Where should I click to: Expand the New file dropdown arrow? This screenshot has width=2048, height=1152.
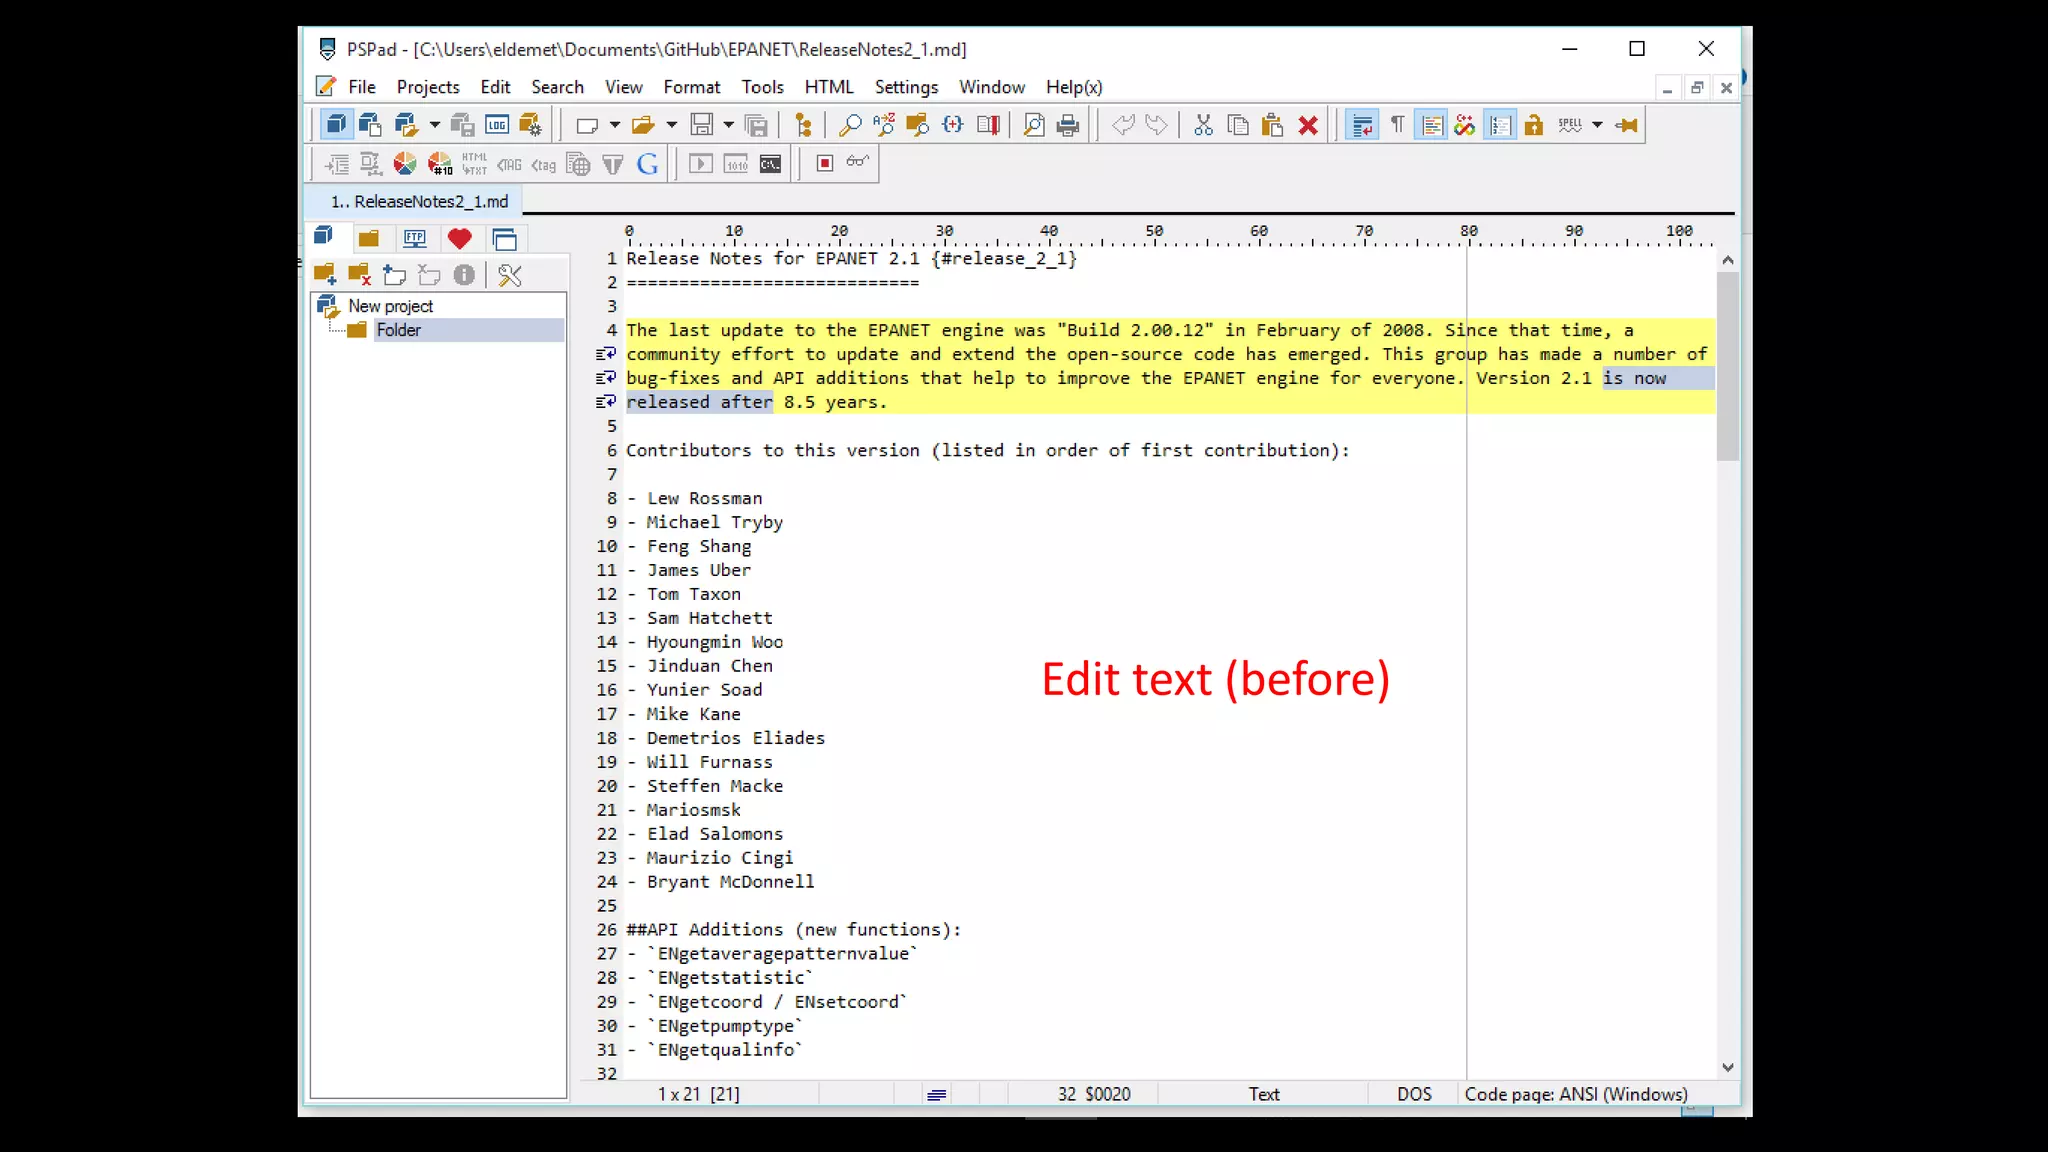click(x=614, y=125)
